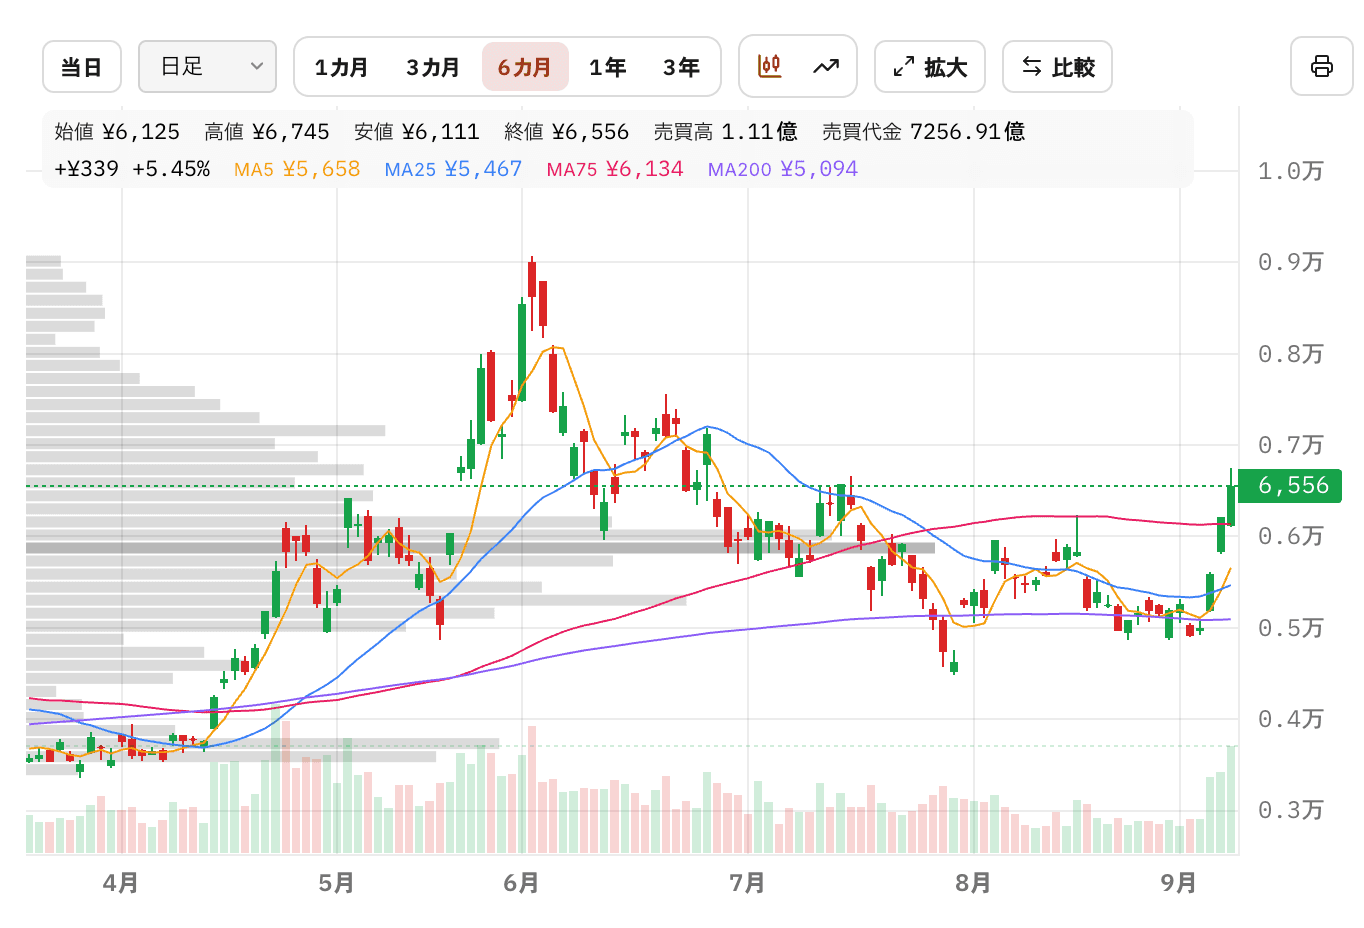
Task: Select the 1カ月 period tab
Action: coord(341,67)
